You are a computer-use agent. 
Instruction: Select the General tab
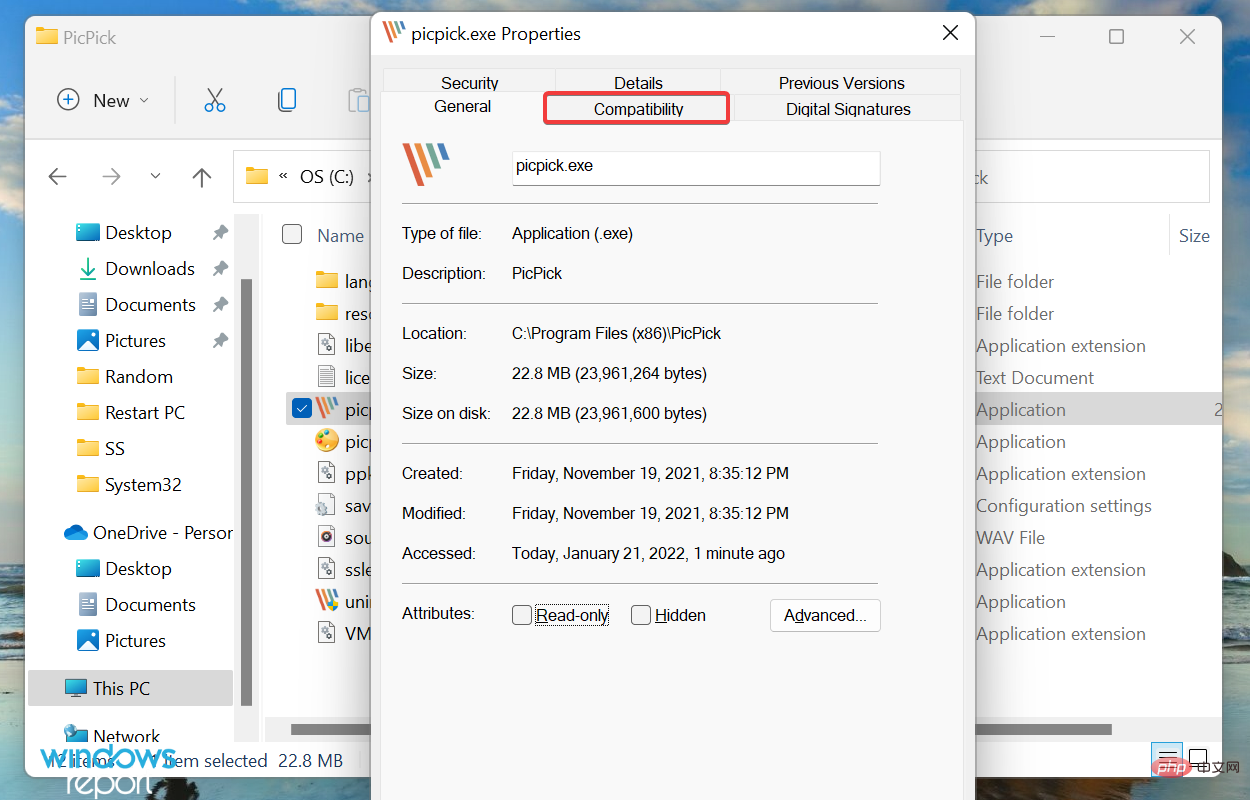pos(462,106)
